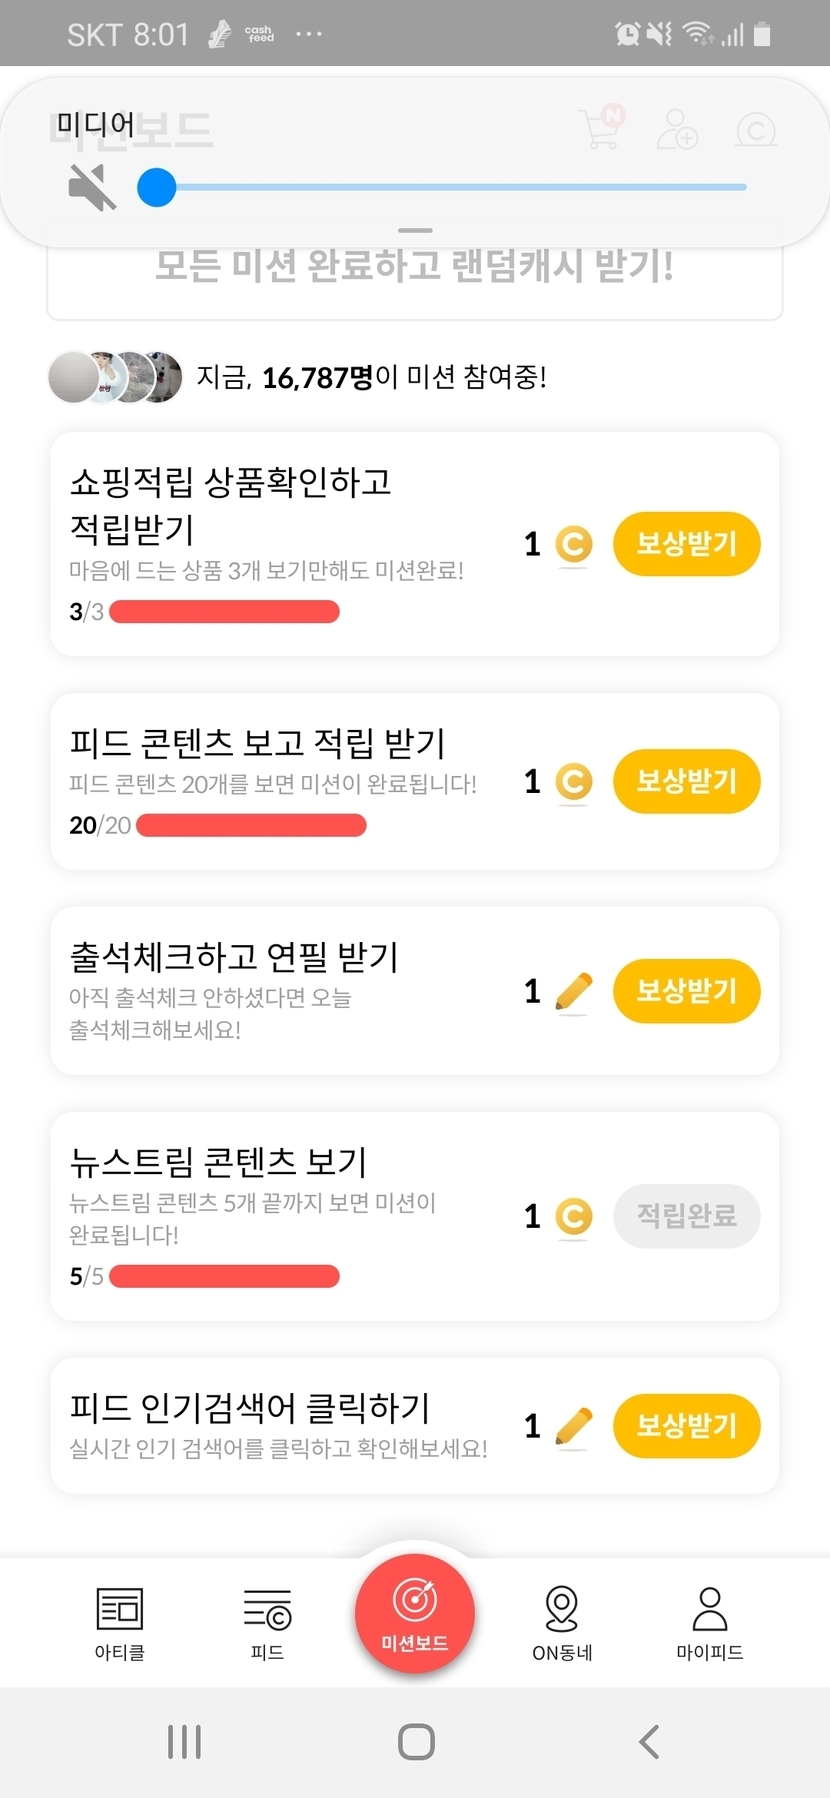Image resolution: width=830 pixels, height=1798 pixels.
Task: Go to the 마이피드 tab
Action: point(709,1622)
